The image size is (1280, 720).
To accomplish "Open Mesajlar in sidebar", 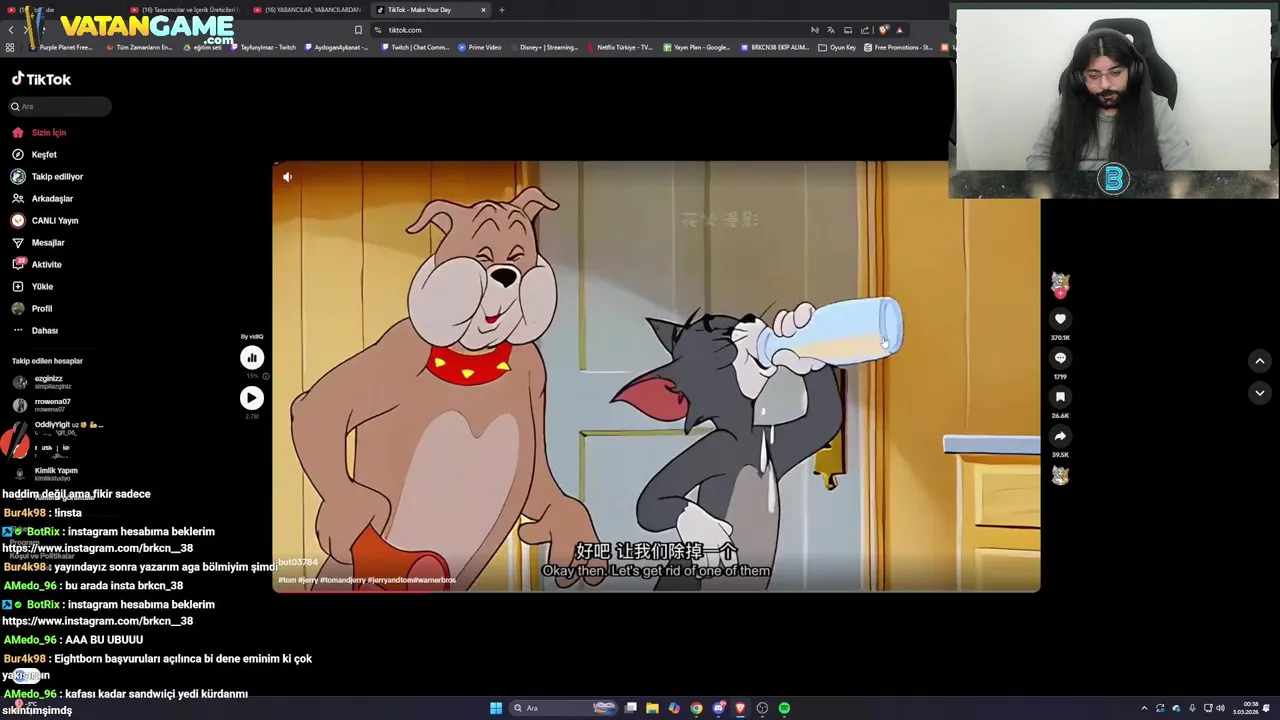I will click(x=38, y=242).
